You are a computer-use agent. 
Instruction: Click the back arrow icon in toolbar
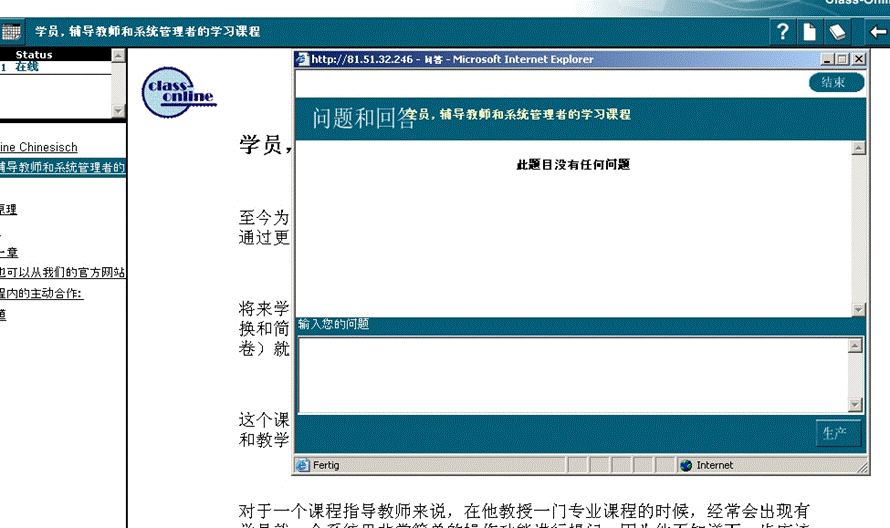coord(877,32)
